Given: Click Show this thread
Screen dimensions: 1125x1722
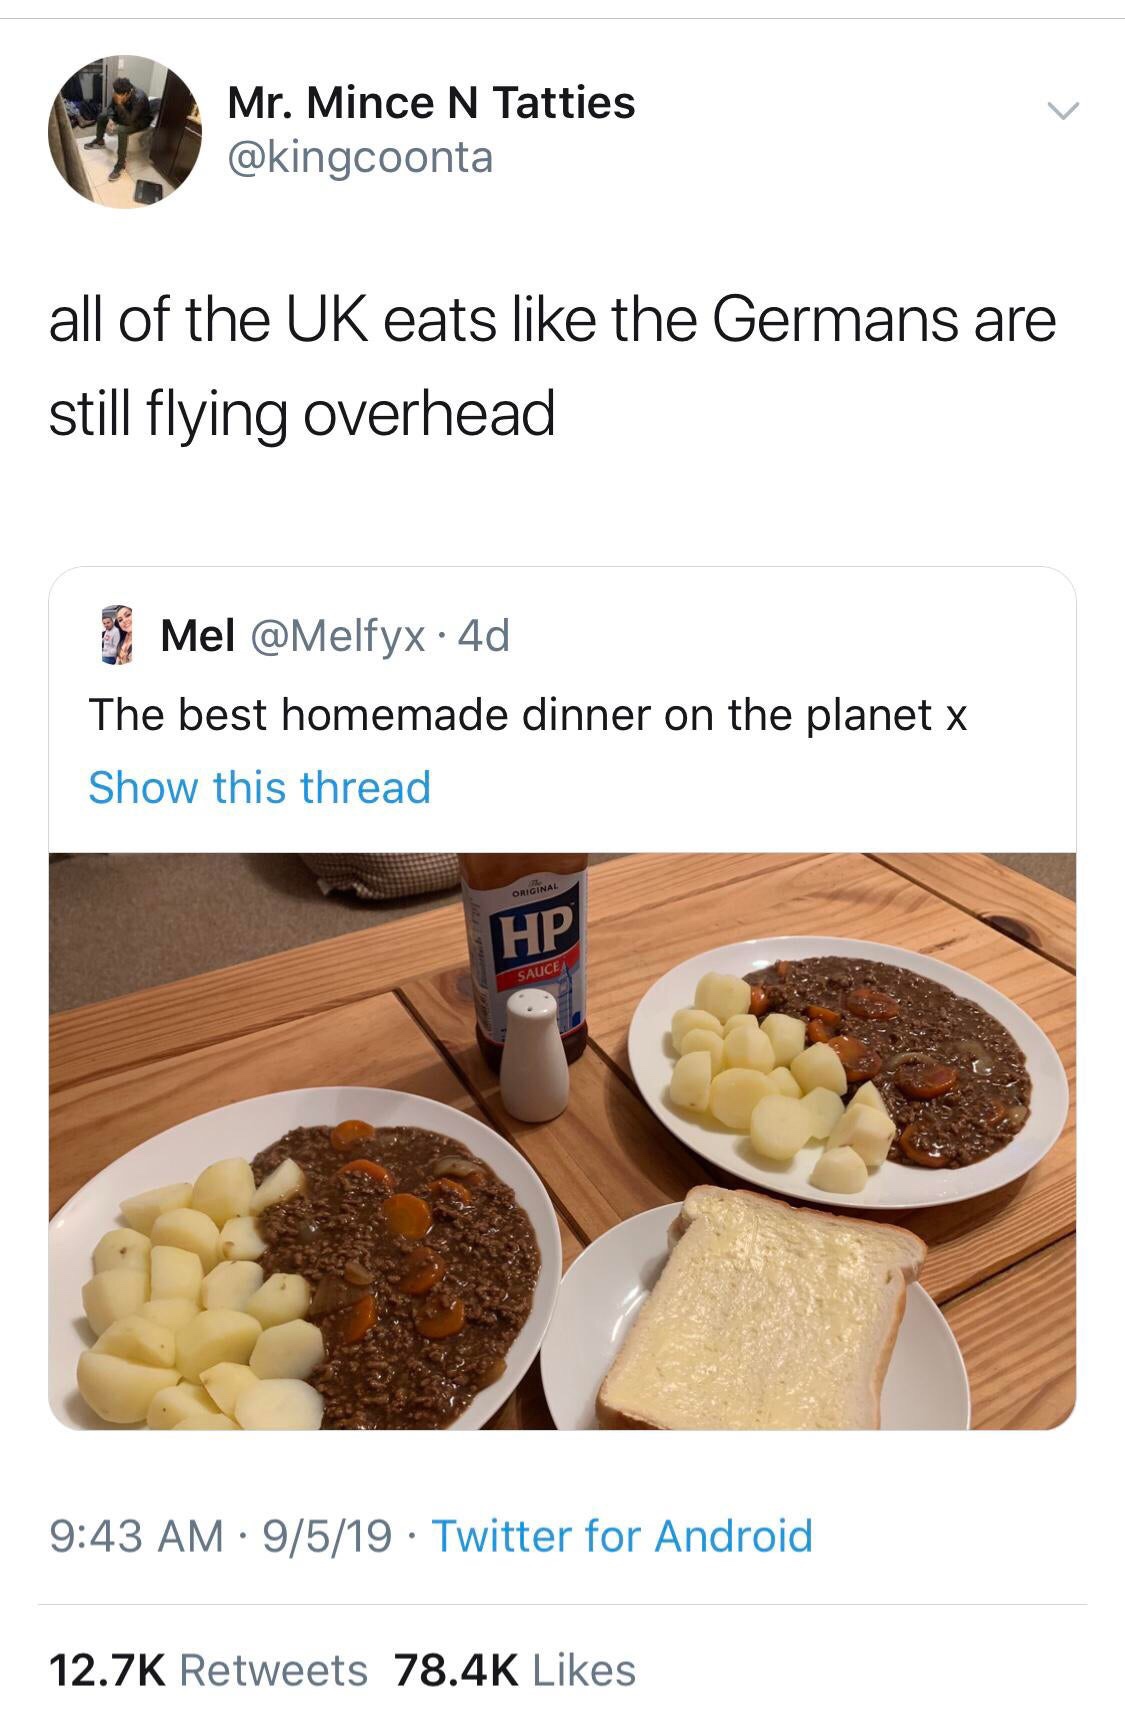Looking at the screenshot, I should coord(259,787).
